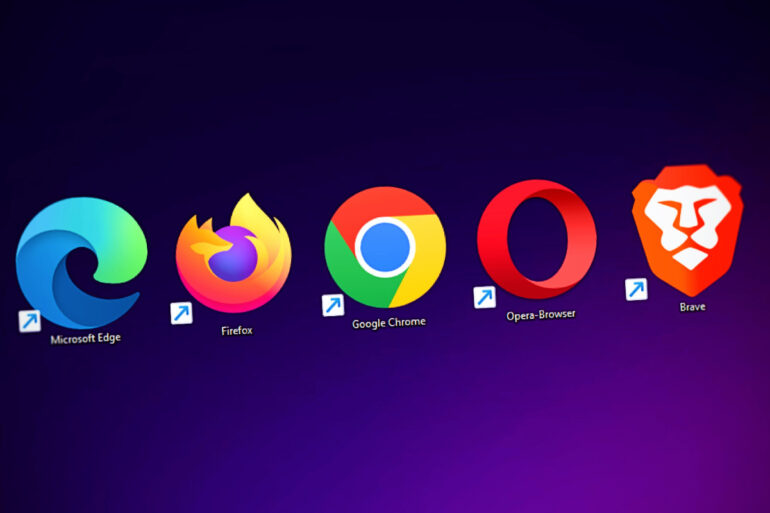
Task: Click the Brave lion shortcut icon
Action: point(688,230)
